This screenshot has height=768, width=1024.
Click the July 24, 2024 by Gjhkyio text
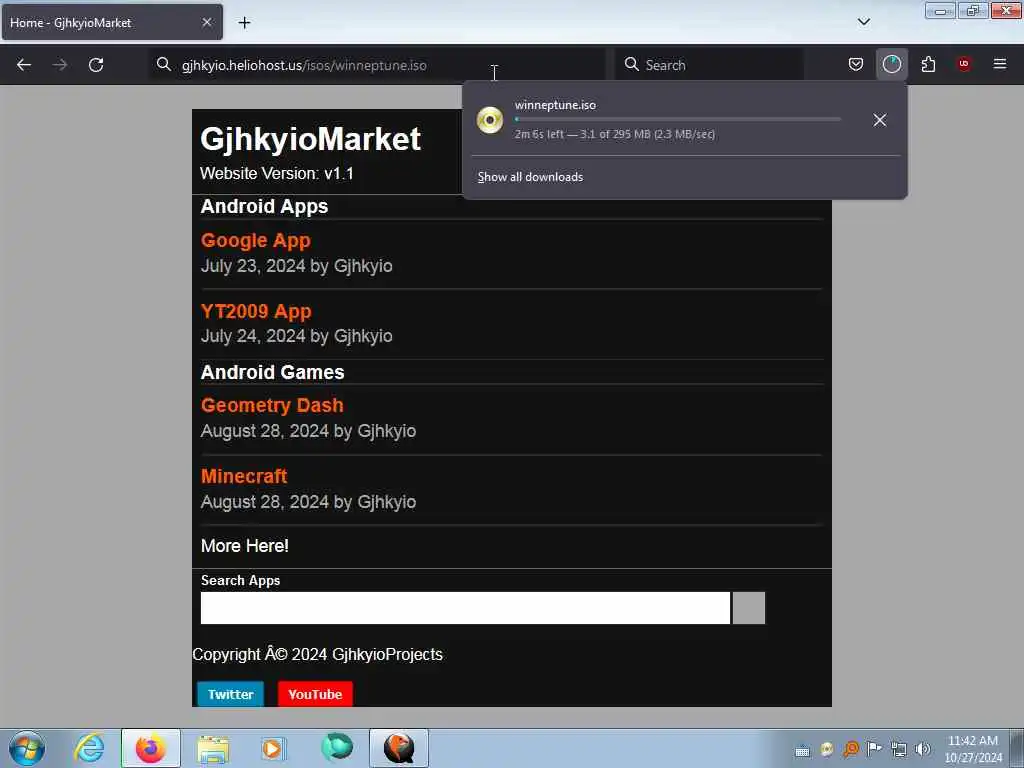pyautogui.click(x=296, y=336)
